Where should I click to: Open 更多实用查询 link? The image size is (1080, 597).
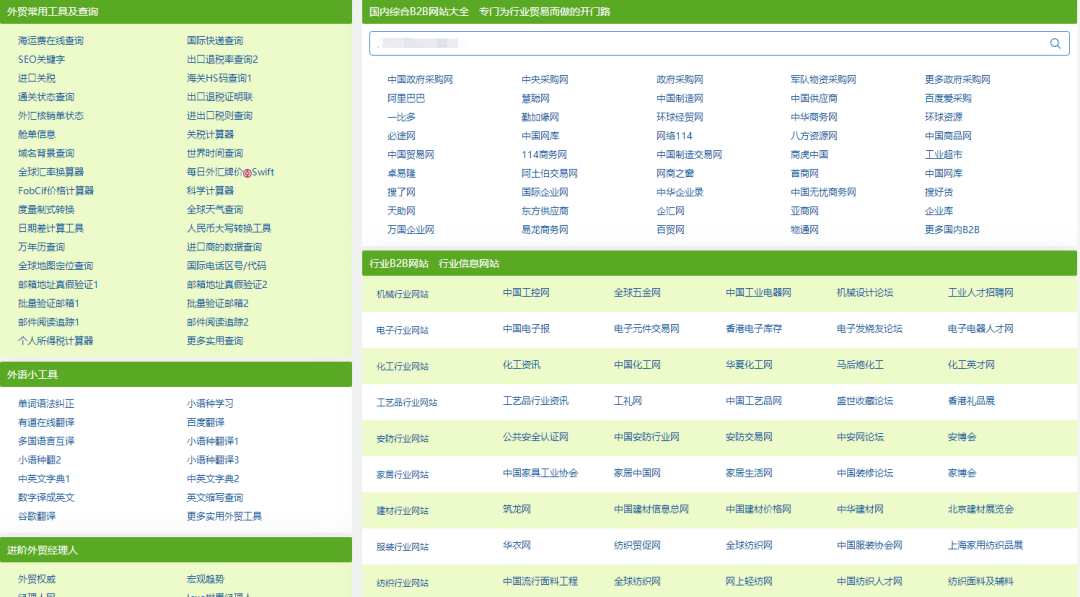(215, 341)
